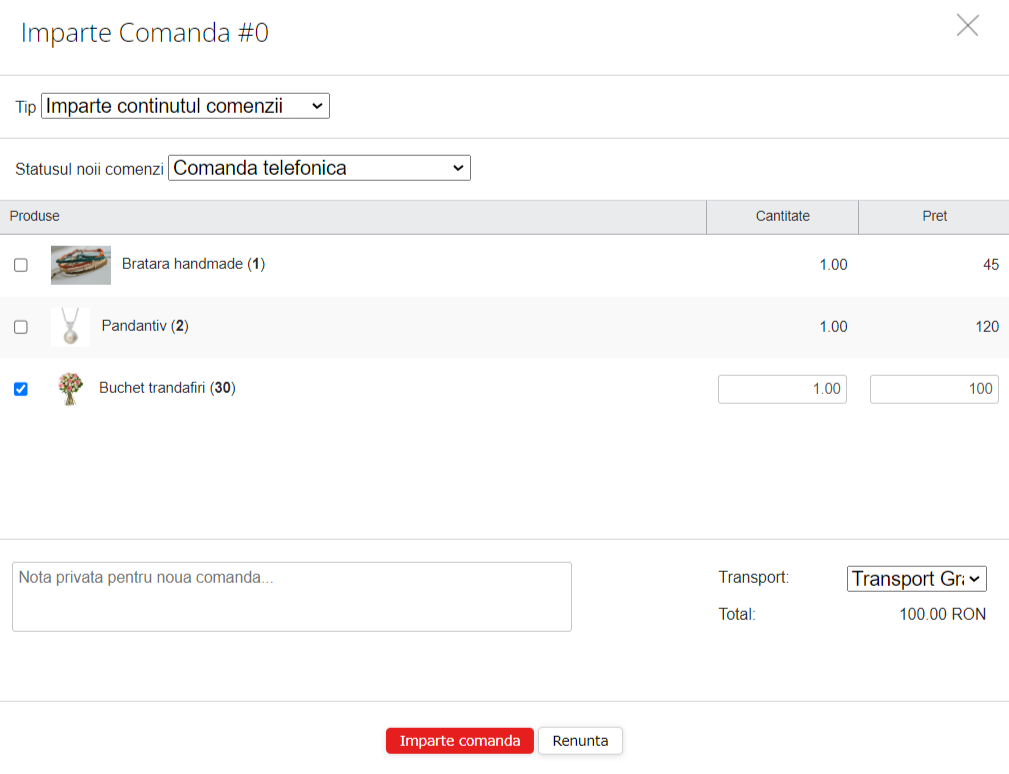Enable the Pandantiv product checkbox
The image size is (1009, 774).
pyautogui.click(x=21, y=327)
